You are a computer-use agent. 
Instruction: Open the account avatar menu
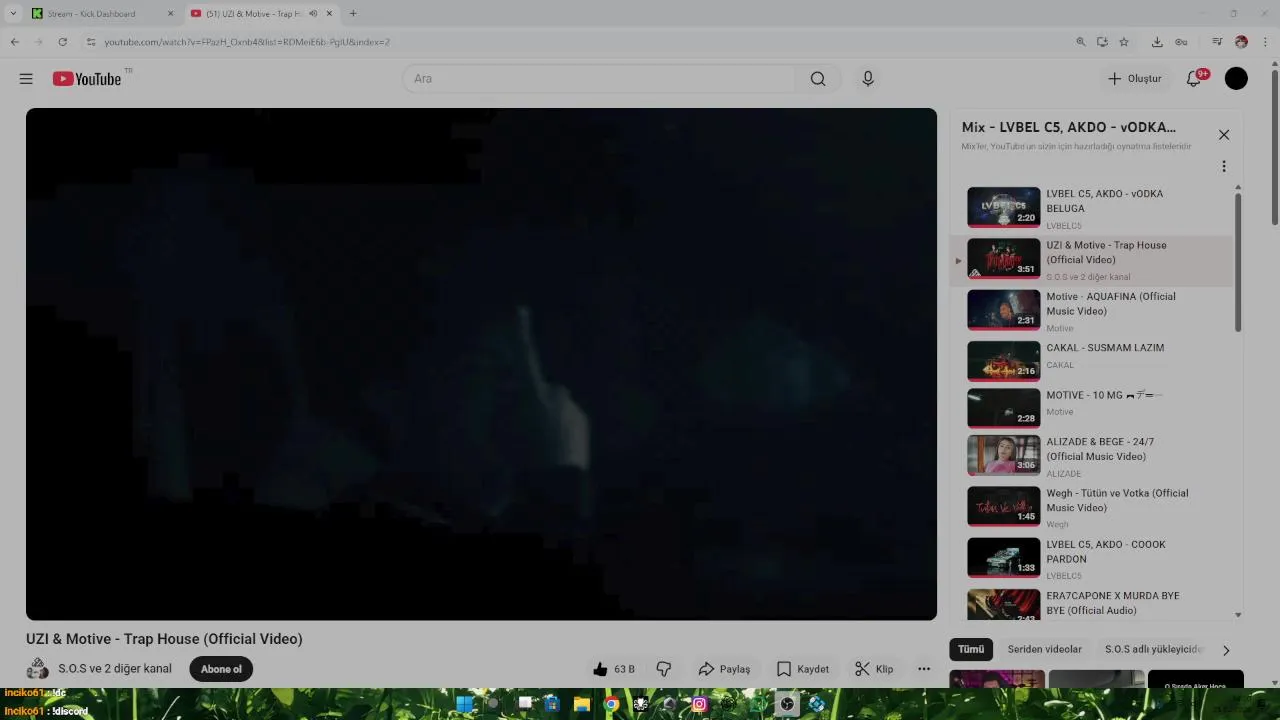point(1237,79)
